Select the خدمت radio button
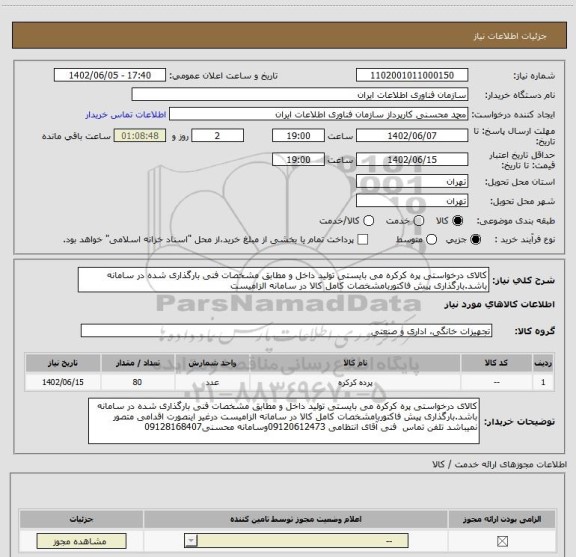576x557 pixels. [x=419, y=220]
